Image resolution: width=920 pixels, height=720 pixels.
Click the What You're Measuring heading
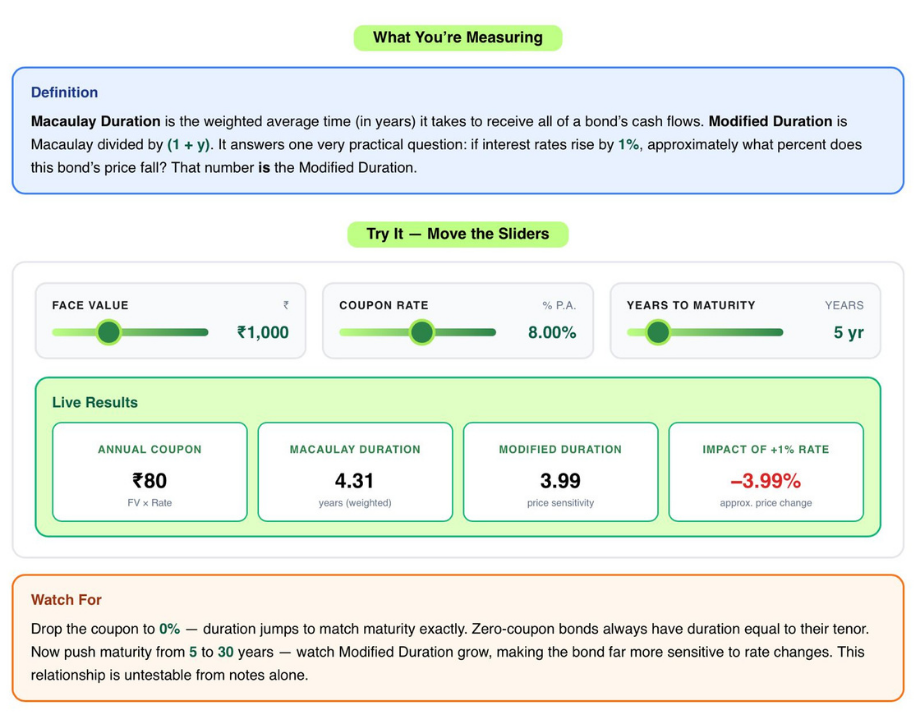point(458,38)
